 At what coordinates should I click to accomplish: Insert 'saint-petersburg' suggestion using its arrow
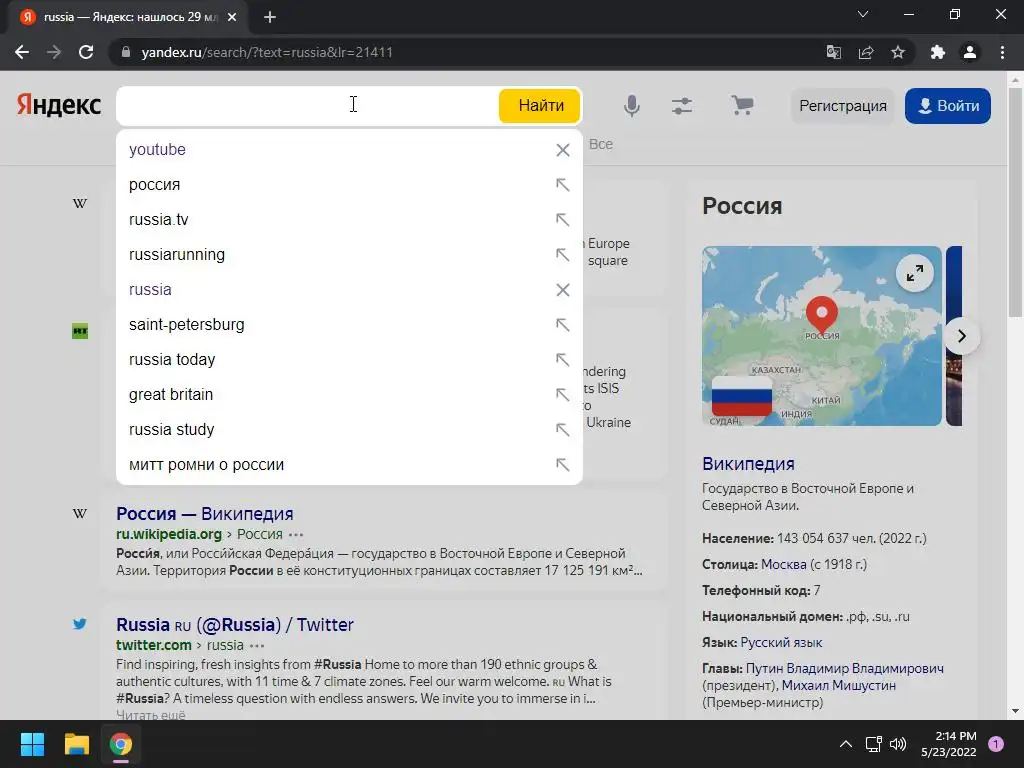coord(562,325)
